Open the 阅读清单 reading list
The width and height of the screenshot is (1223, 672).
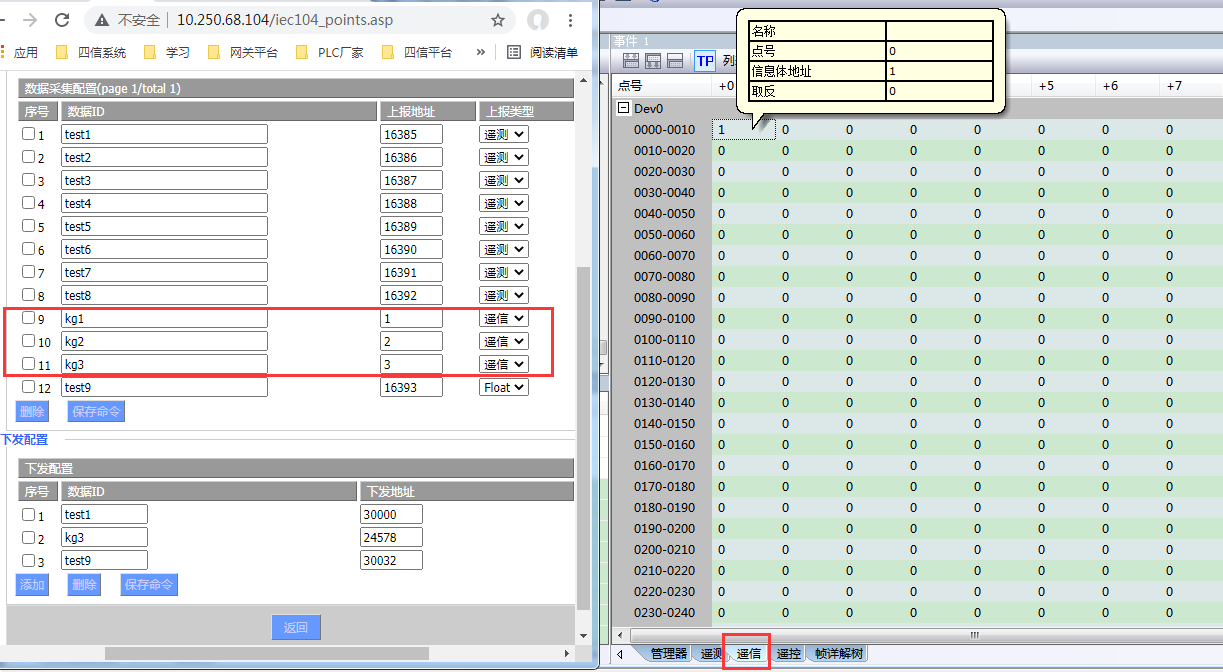[x=542, y=52]
